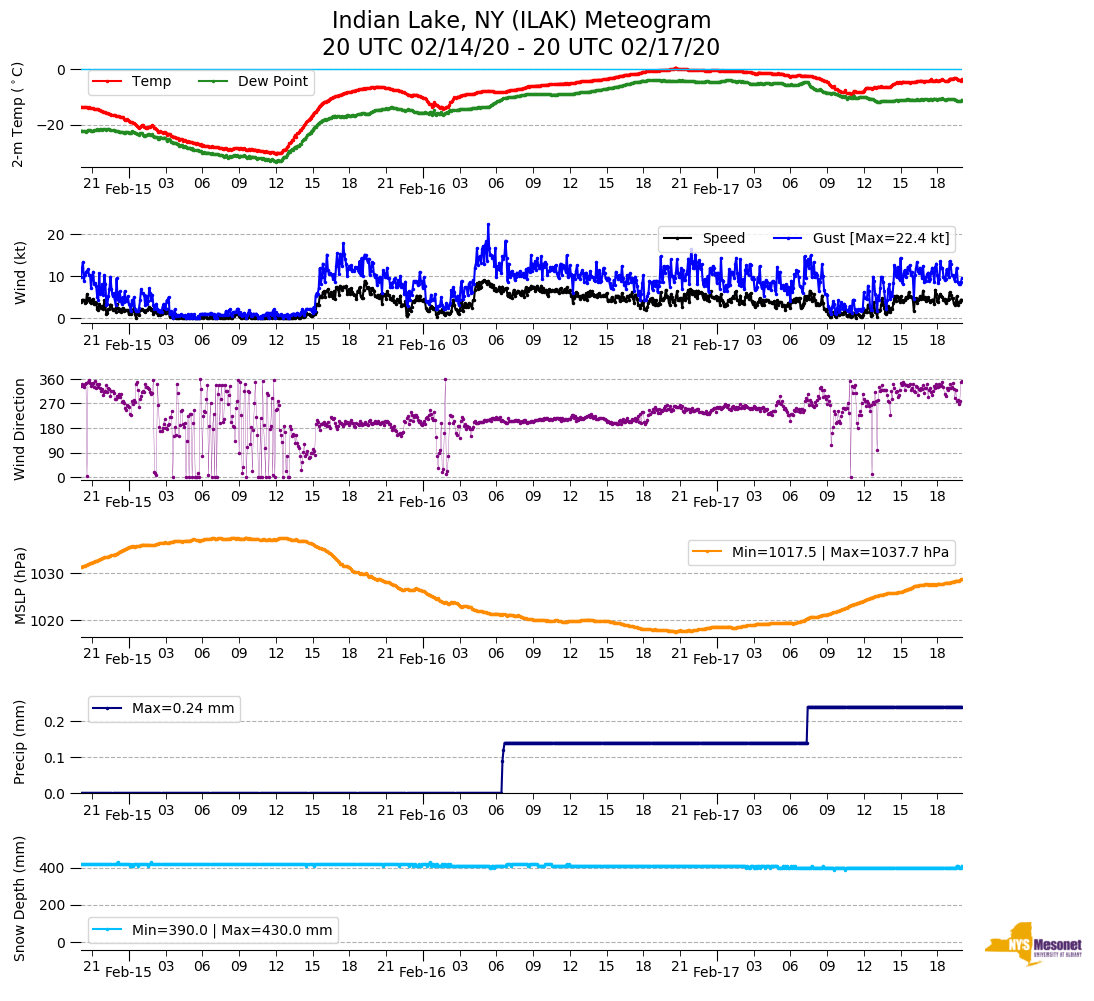Click the 'Min=1017.5 | Max=1037.7 hPa' legend text
1094x1001 pixels.
840,552
